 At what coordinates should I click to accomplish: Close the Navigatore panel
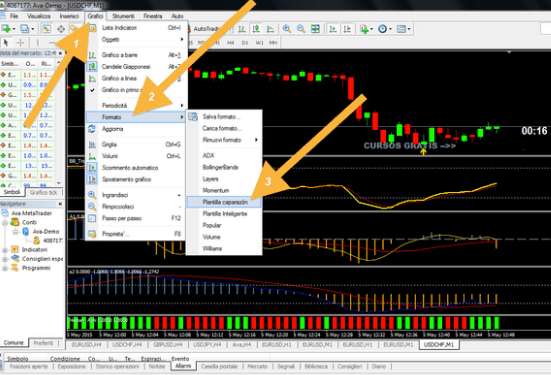click(60, 204)
